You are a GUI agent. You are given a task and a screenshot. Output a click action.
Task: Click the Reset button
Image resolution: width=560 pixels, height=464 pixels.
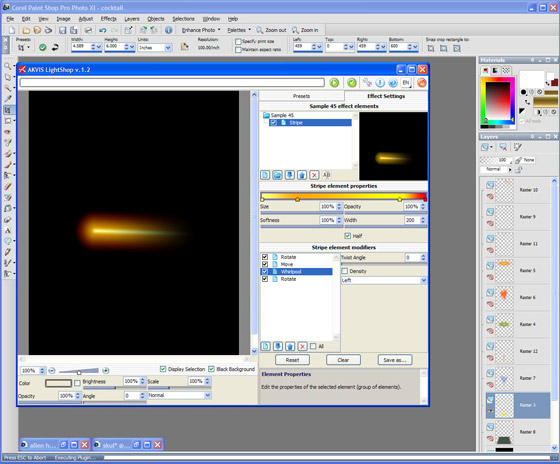coord(292,360)
